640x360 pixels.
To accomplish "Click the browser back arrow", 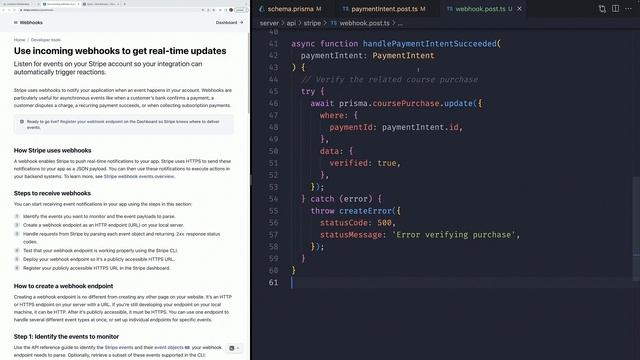I will point(4,10).
